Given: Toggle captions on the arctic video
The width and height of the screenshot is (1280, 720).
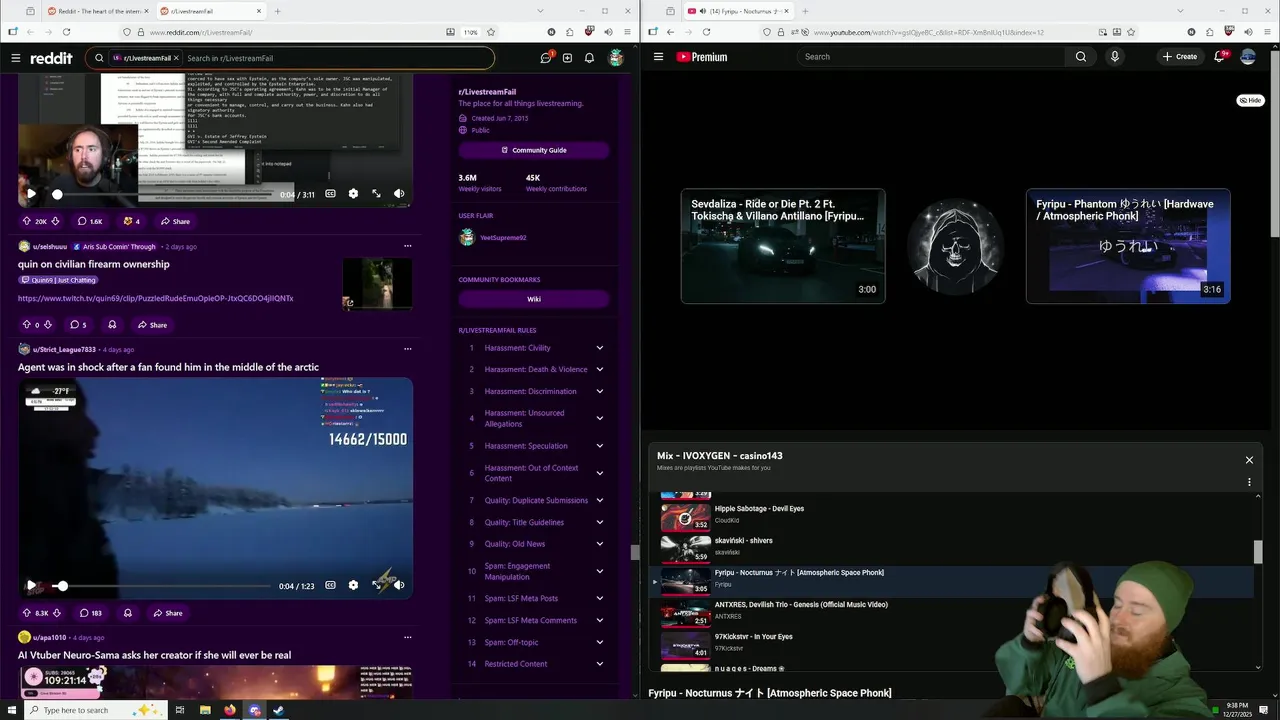Looking at the screenshot, I should (x=330, y=585).
